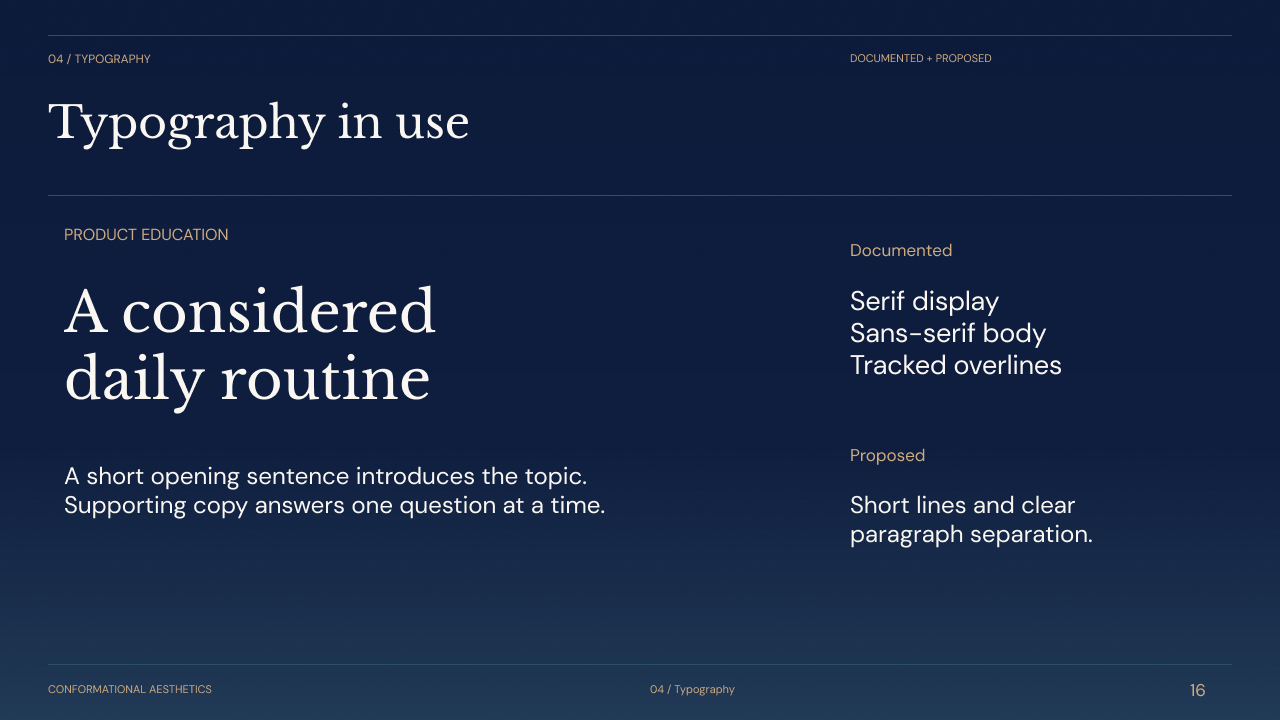The image size is (1280, 720).
Task: Click the 'Documented' subheading
Action: tap(901, 250)
